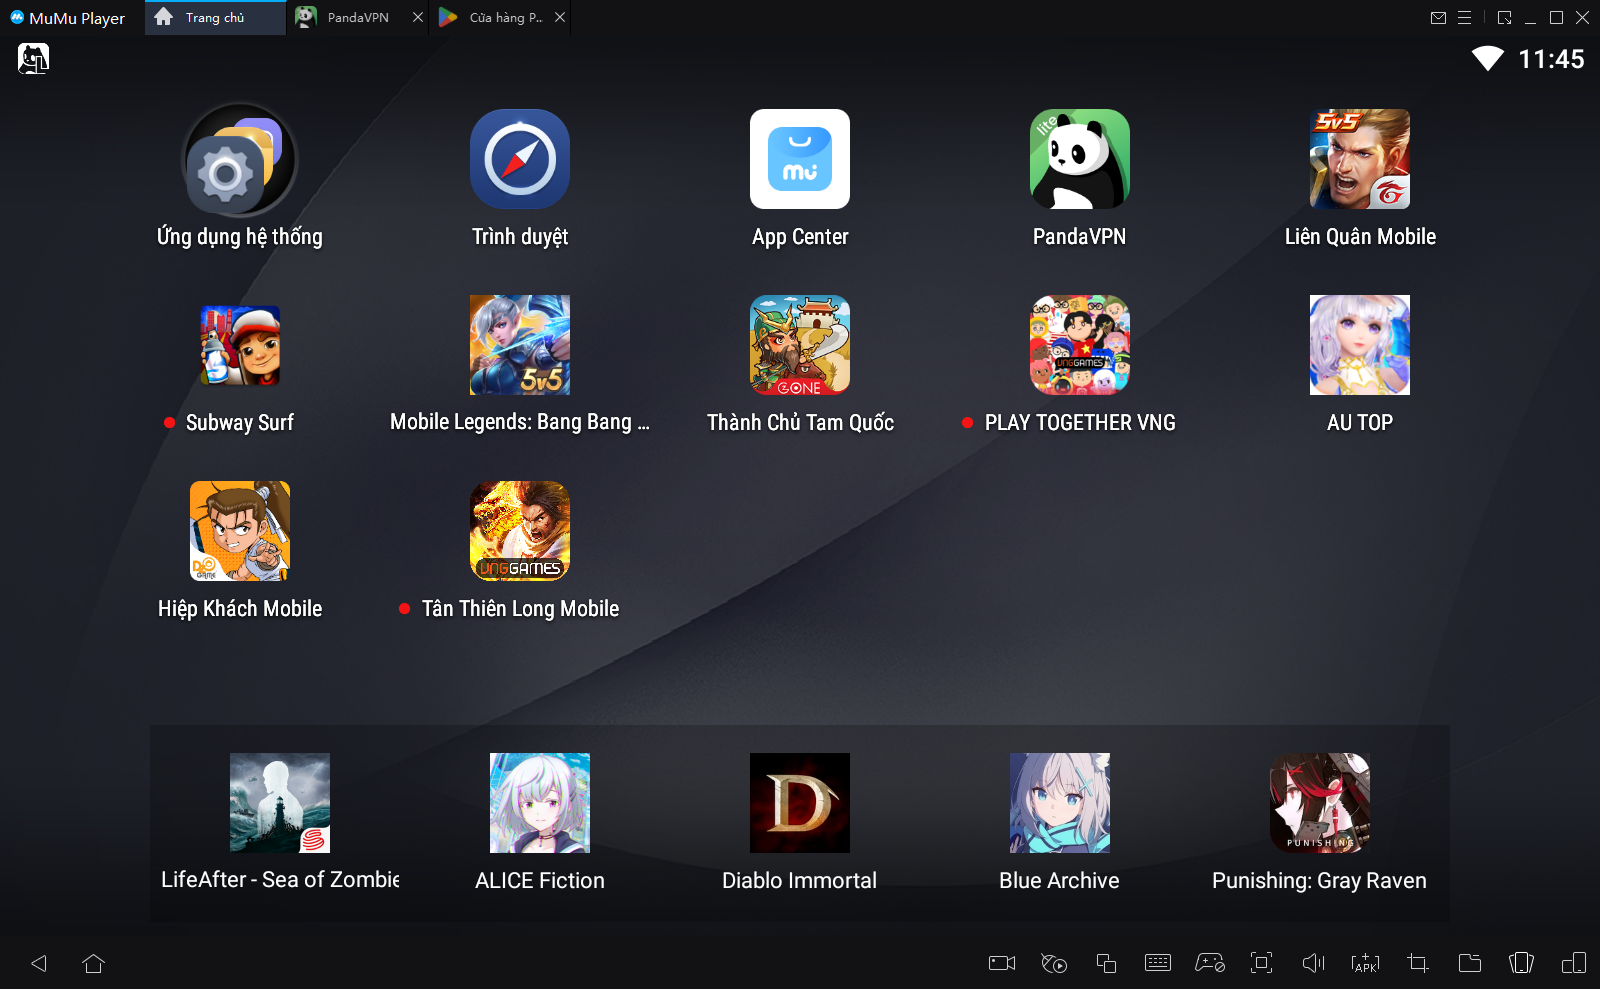Open the shared folder icon

1469,963
